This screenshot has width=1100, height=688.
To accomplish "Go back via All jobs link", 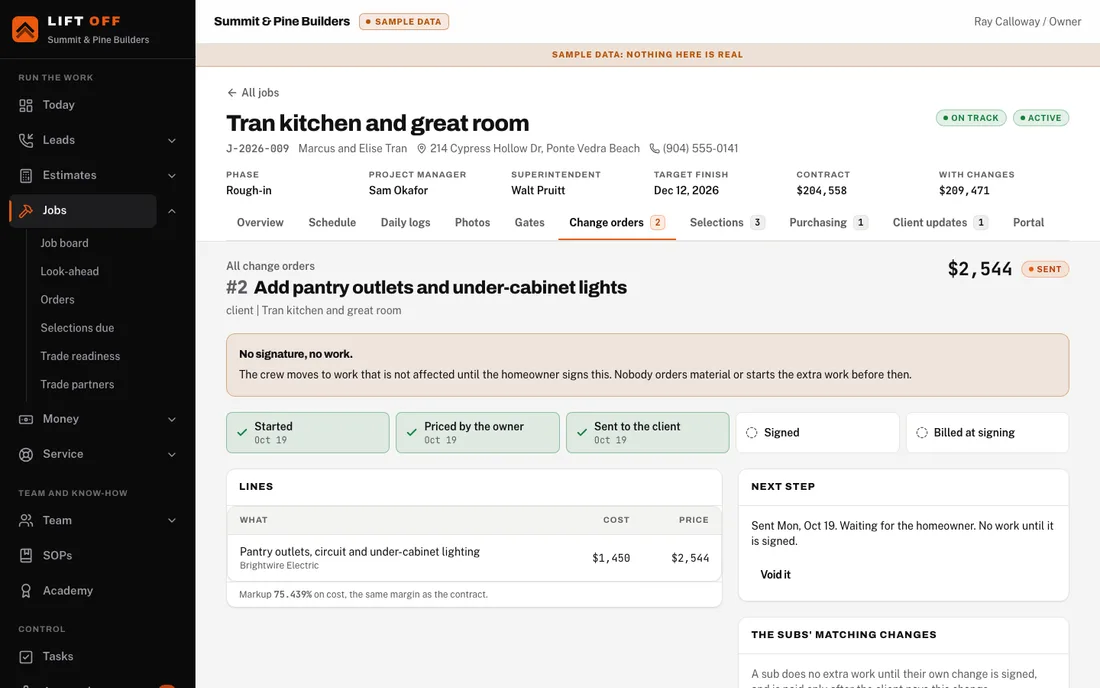I will coord(253,93).
